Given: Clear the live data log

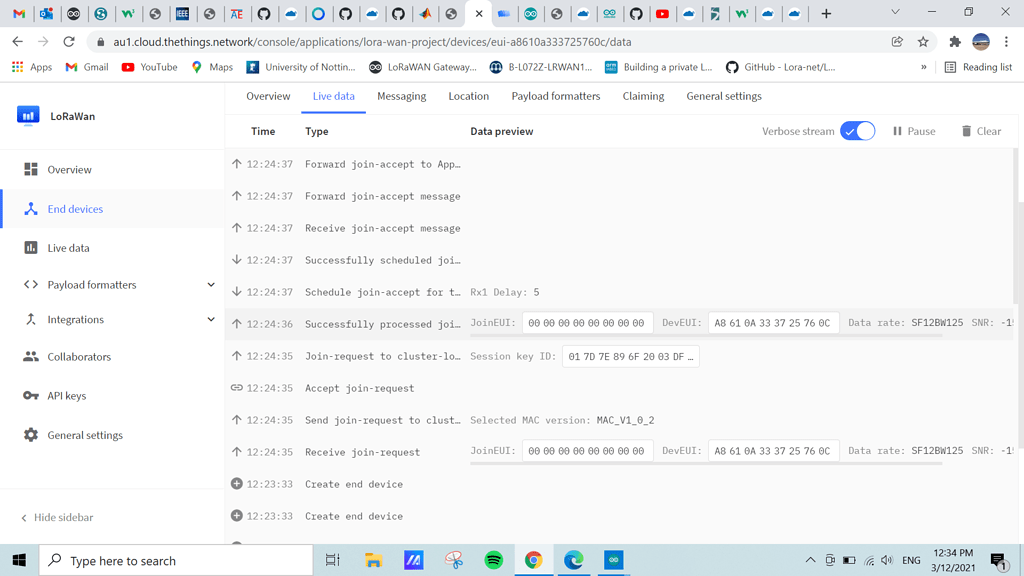Looking at the screenshot, I should 979,131.
